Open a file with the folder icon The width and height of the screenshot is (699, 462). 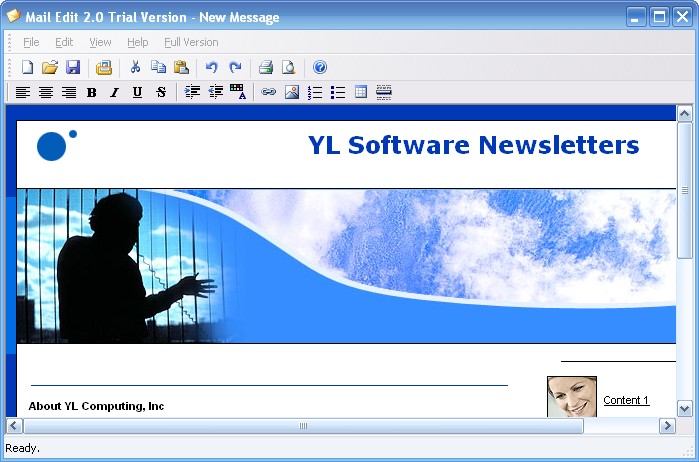click(50, 67)
